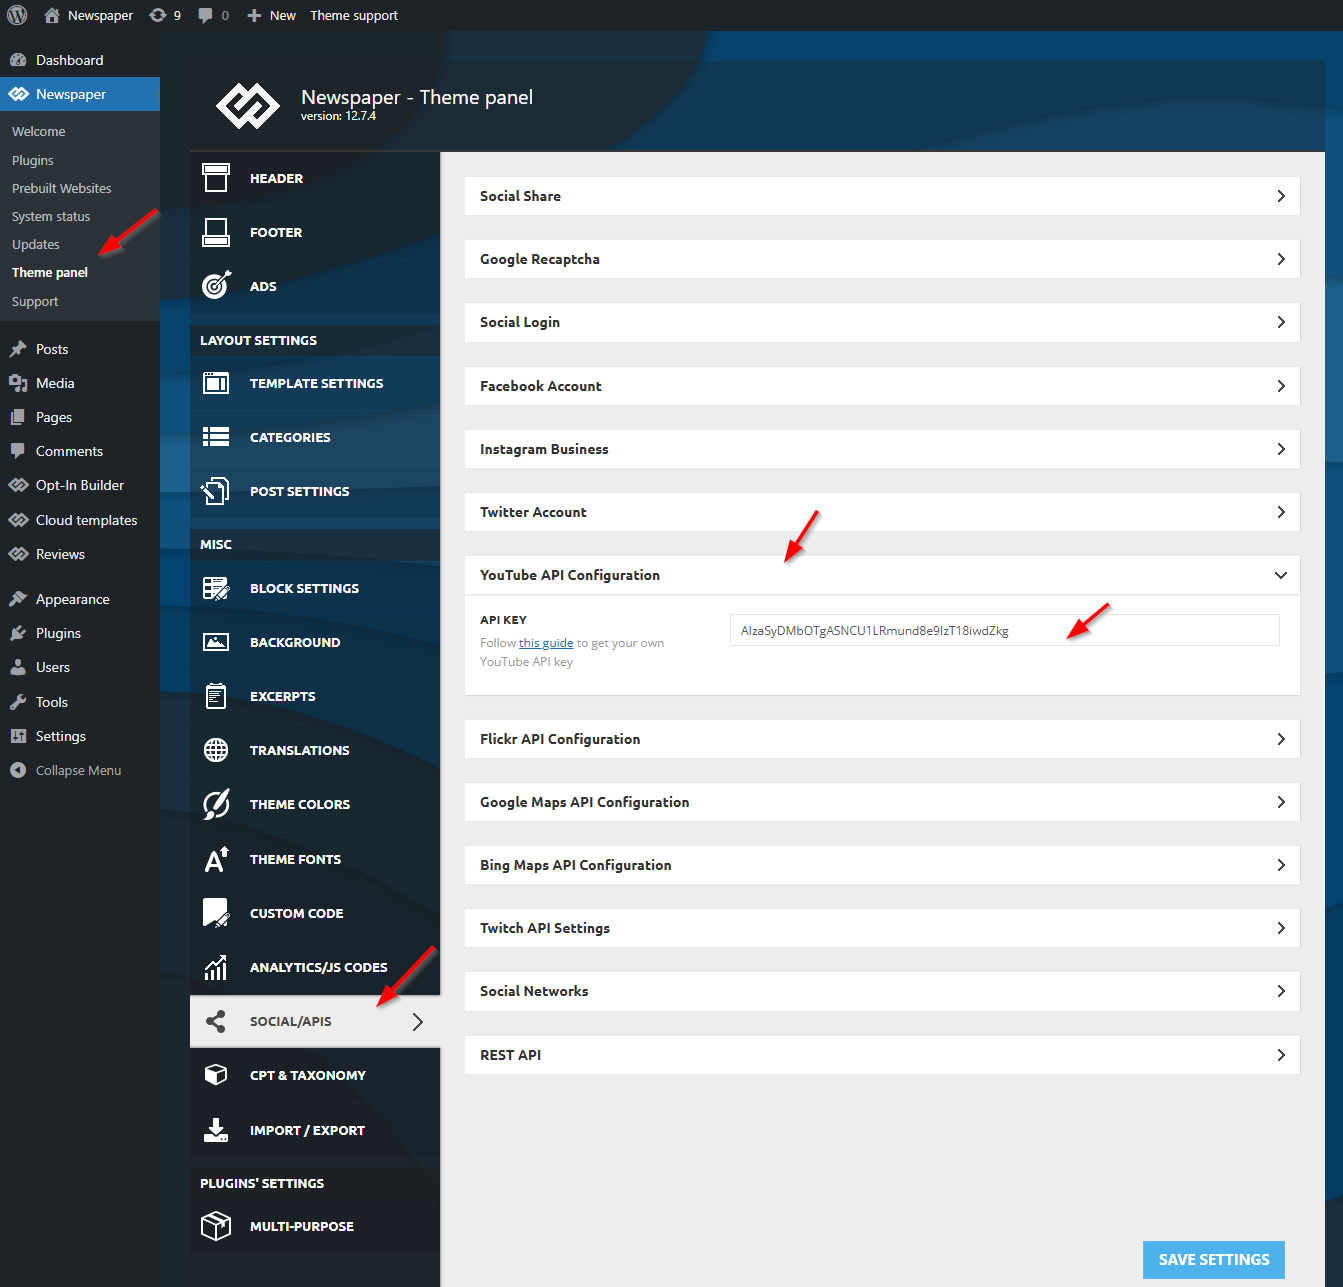Click the YouTube API key input field
Image resolution: width=1343 pixels, height=1287 pixels.
1004,631
